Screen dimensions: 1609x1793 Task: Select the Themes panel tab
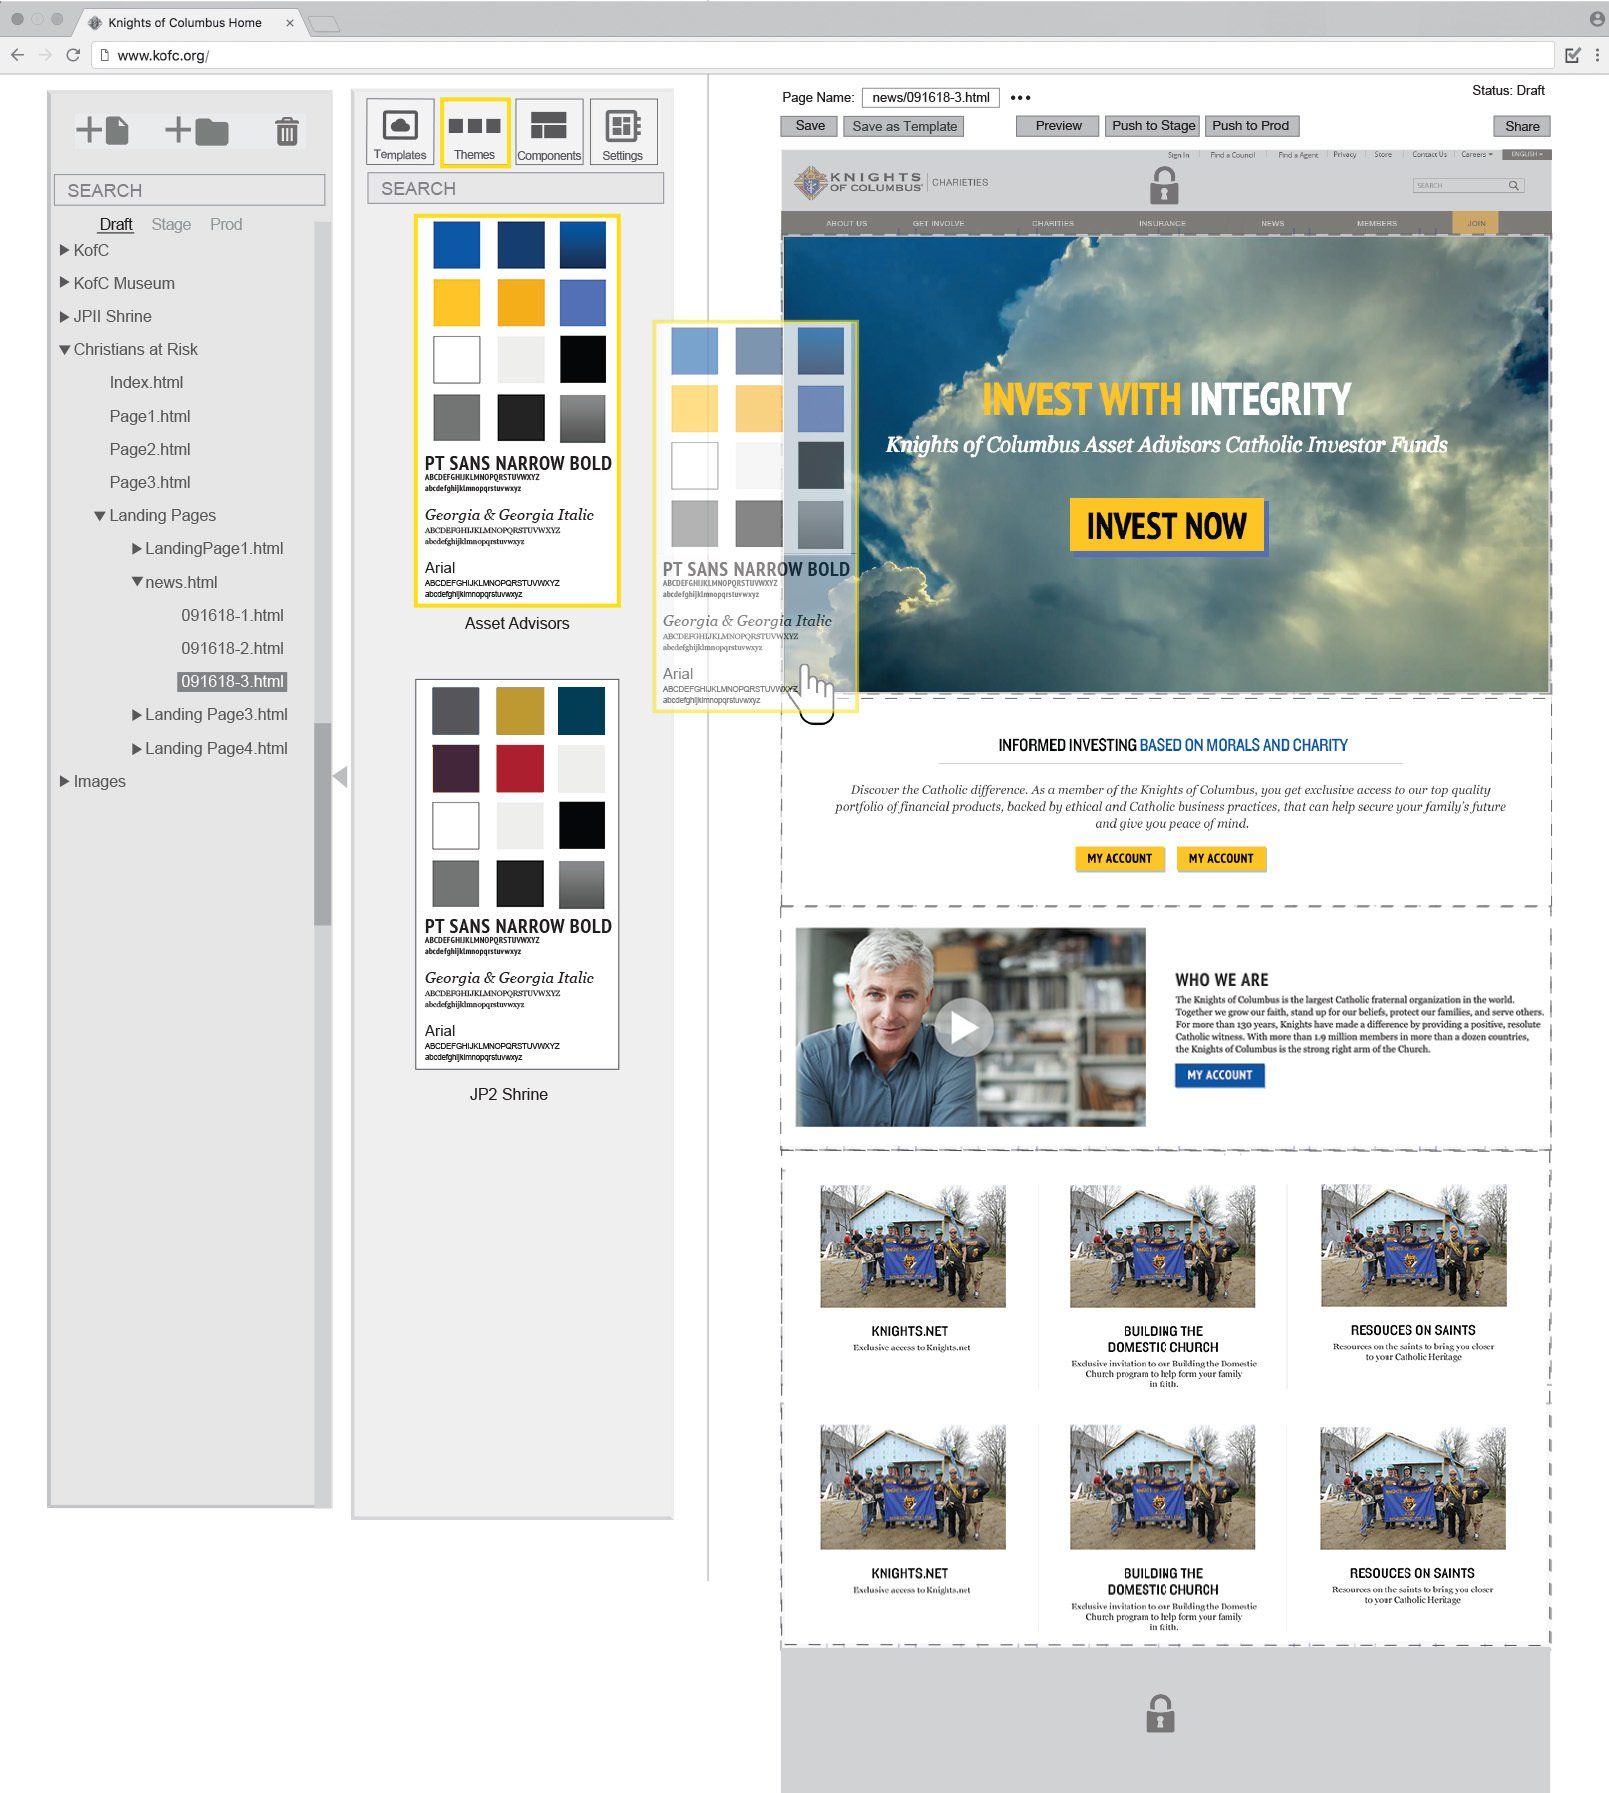tap(474, 131)
